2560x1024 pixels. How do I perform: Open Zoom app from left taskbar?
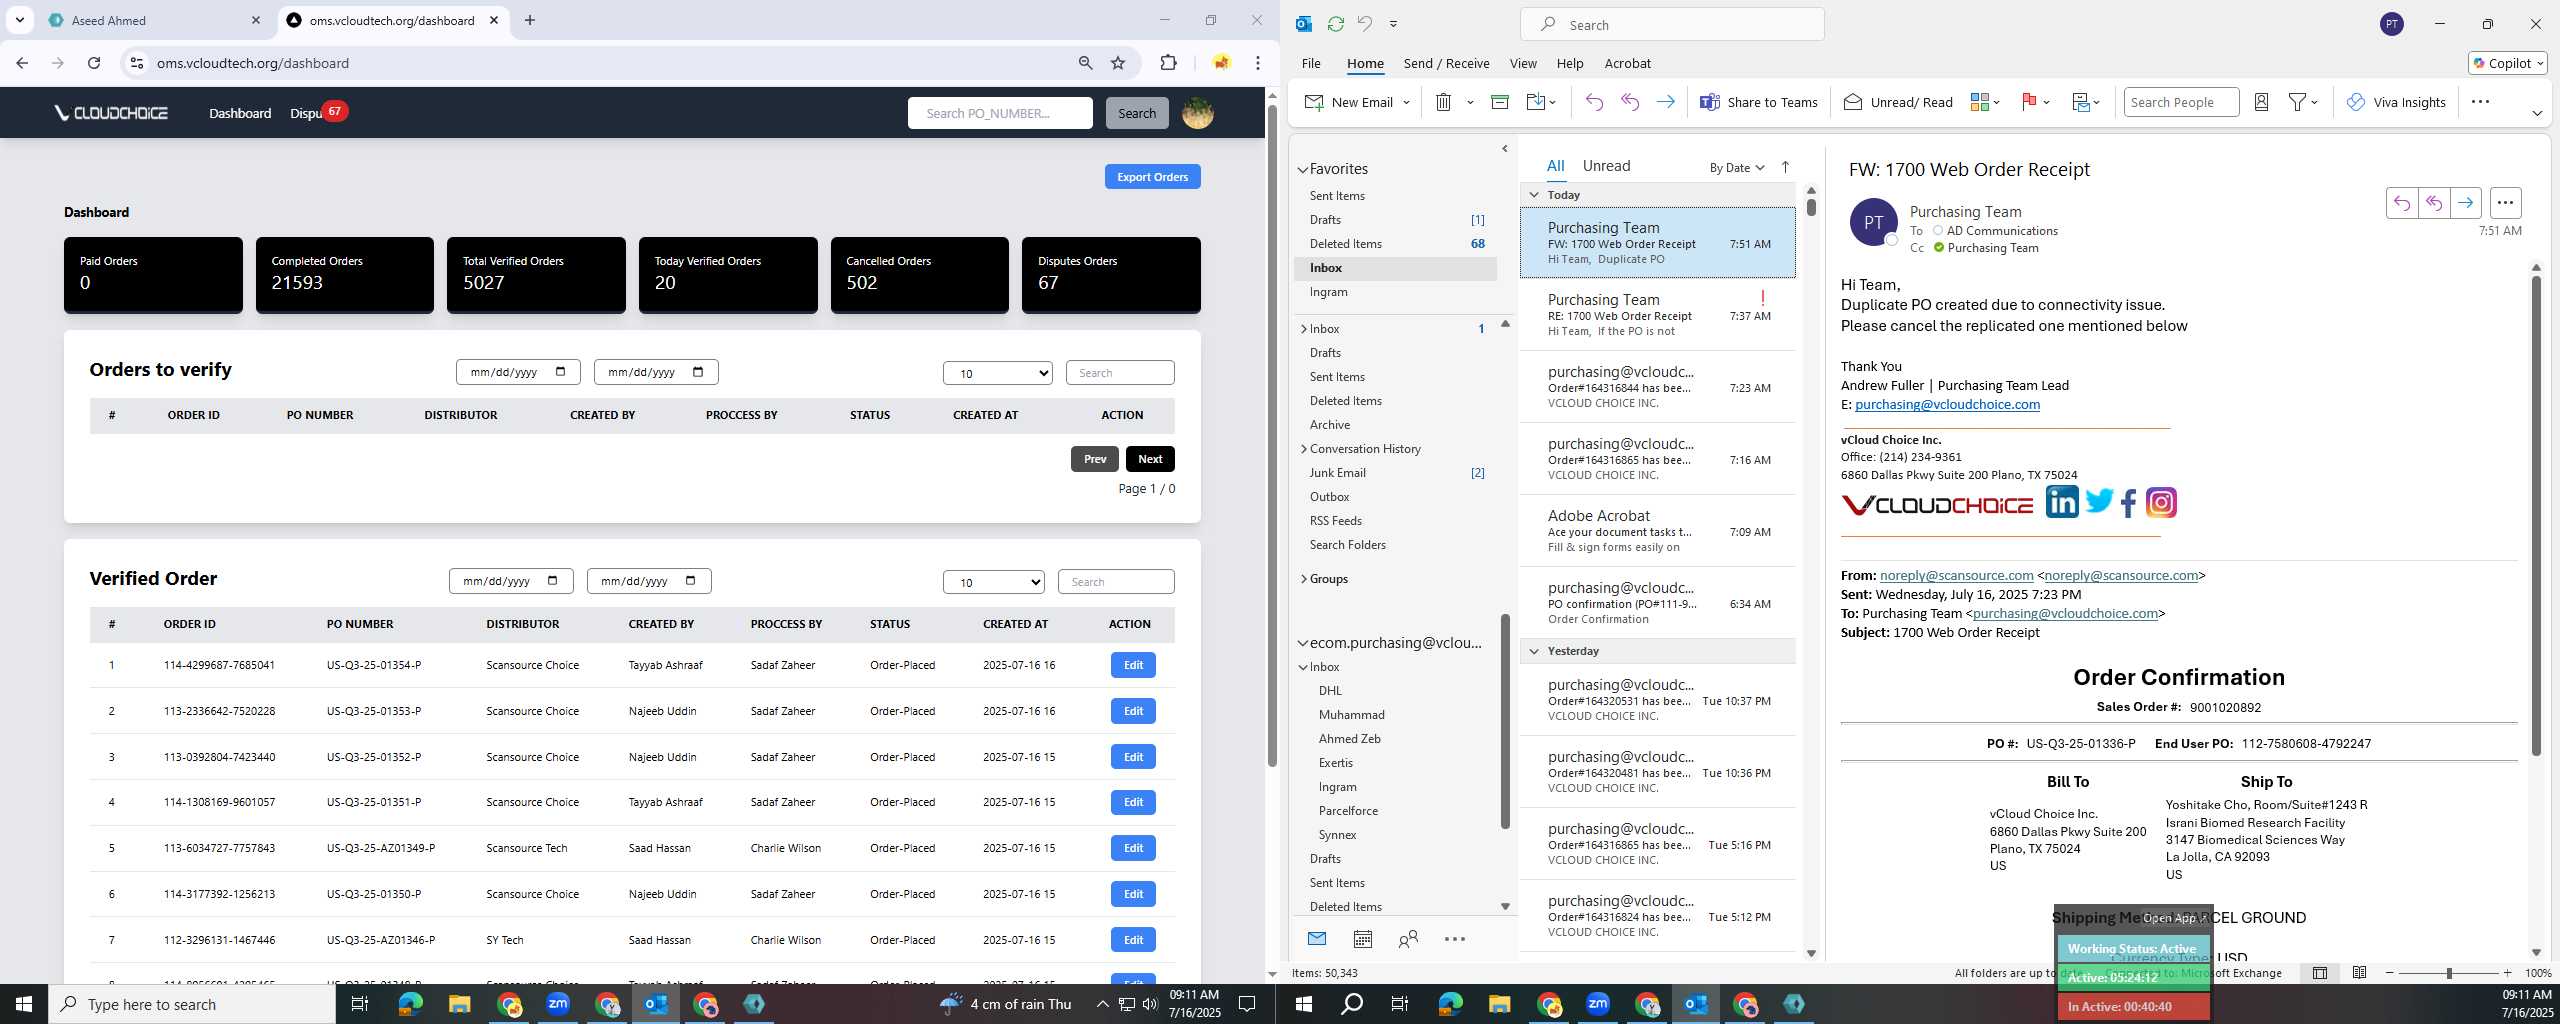pos(558,1004)
